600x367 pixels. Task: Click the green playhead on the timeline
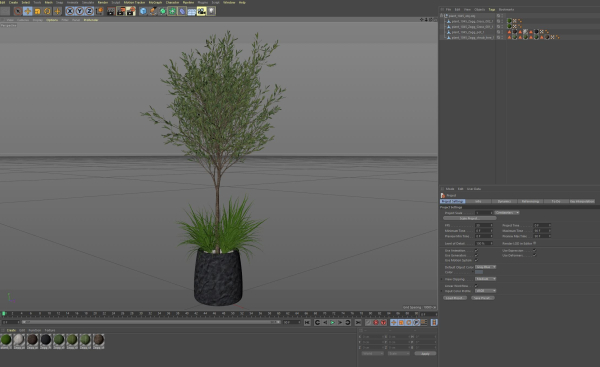click(x=4, y=314)
